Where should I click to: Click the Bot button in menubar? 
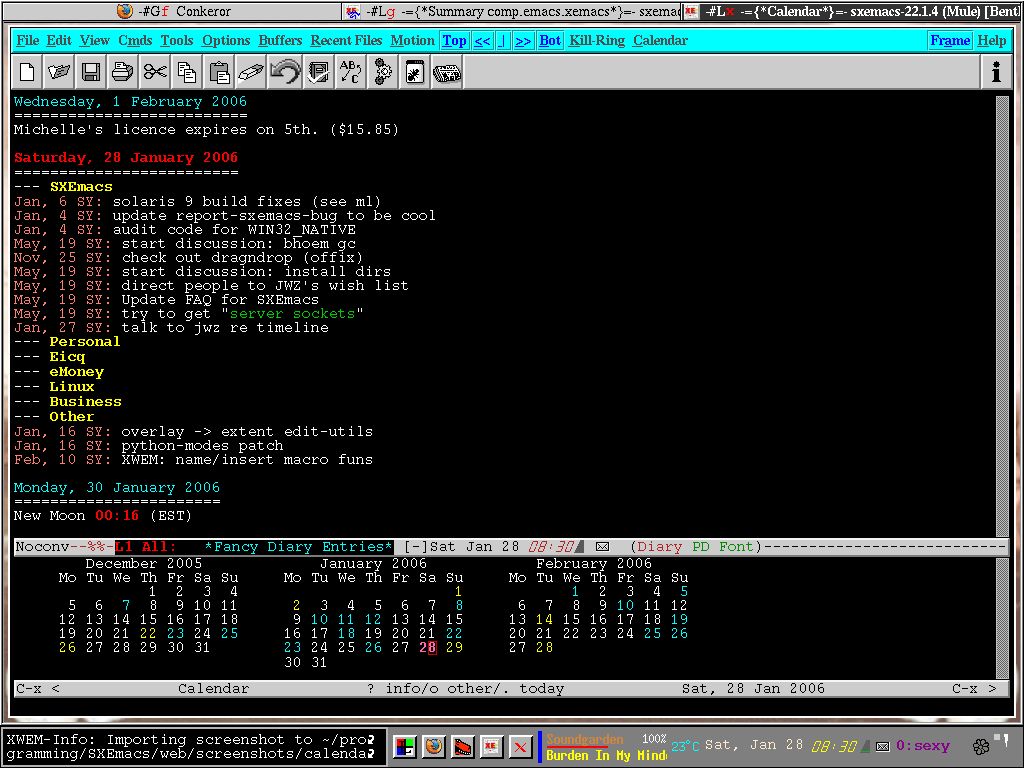pos(550,40)
